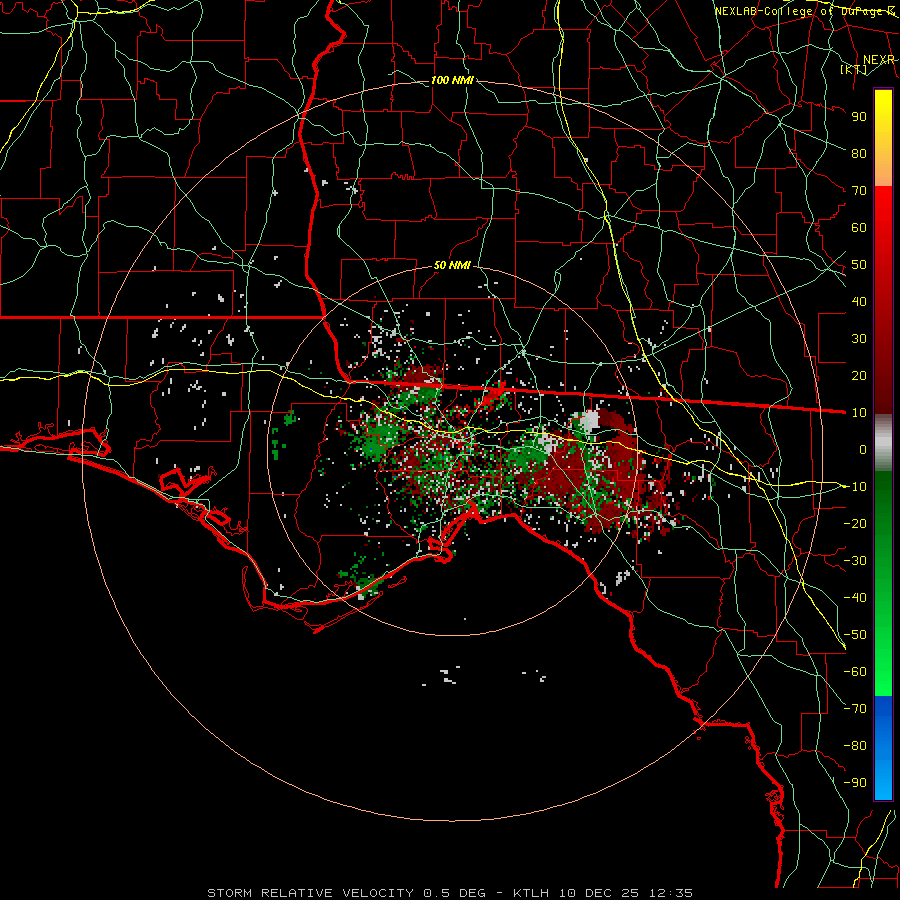Click the -70 value on color scale
The height and width of the screenshot is (900, 900).
pyautogui.click(x=855, y=709)
